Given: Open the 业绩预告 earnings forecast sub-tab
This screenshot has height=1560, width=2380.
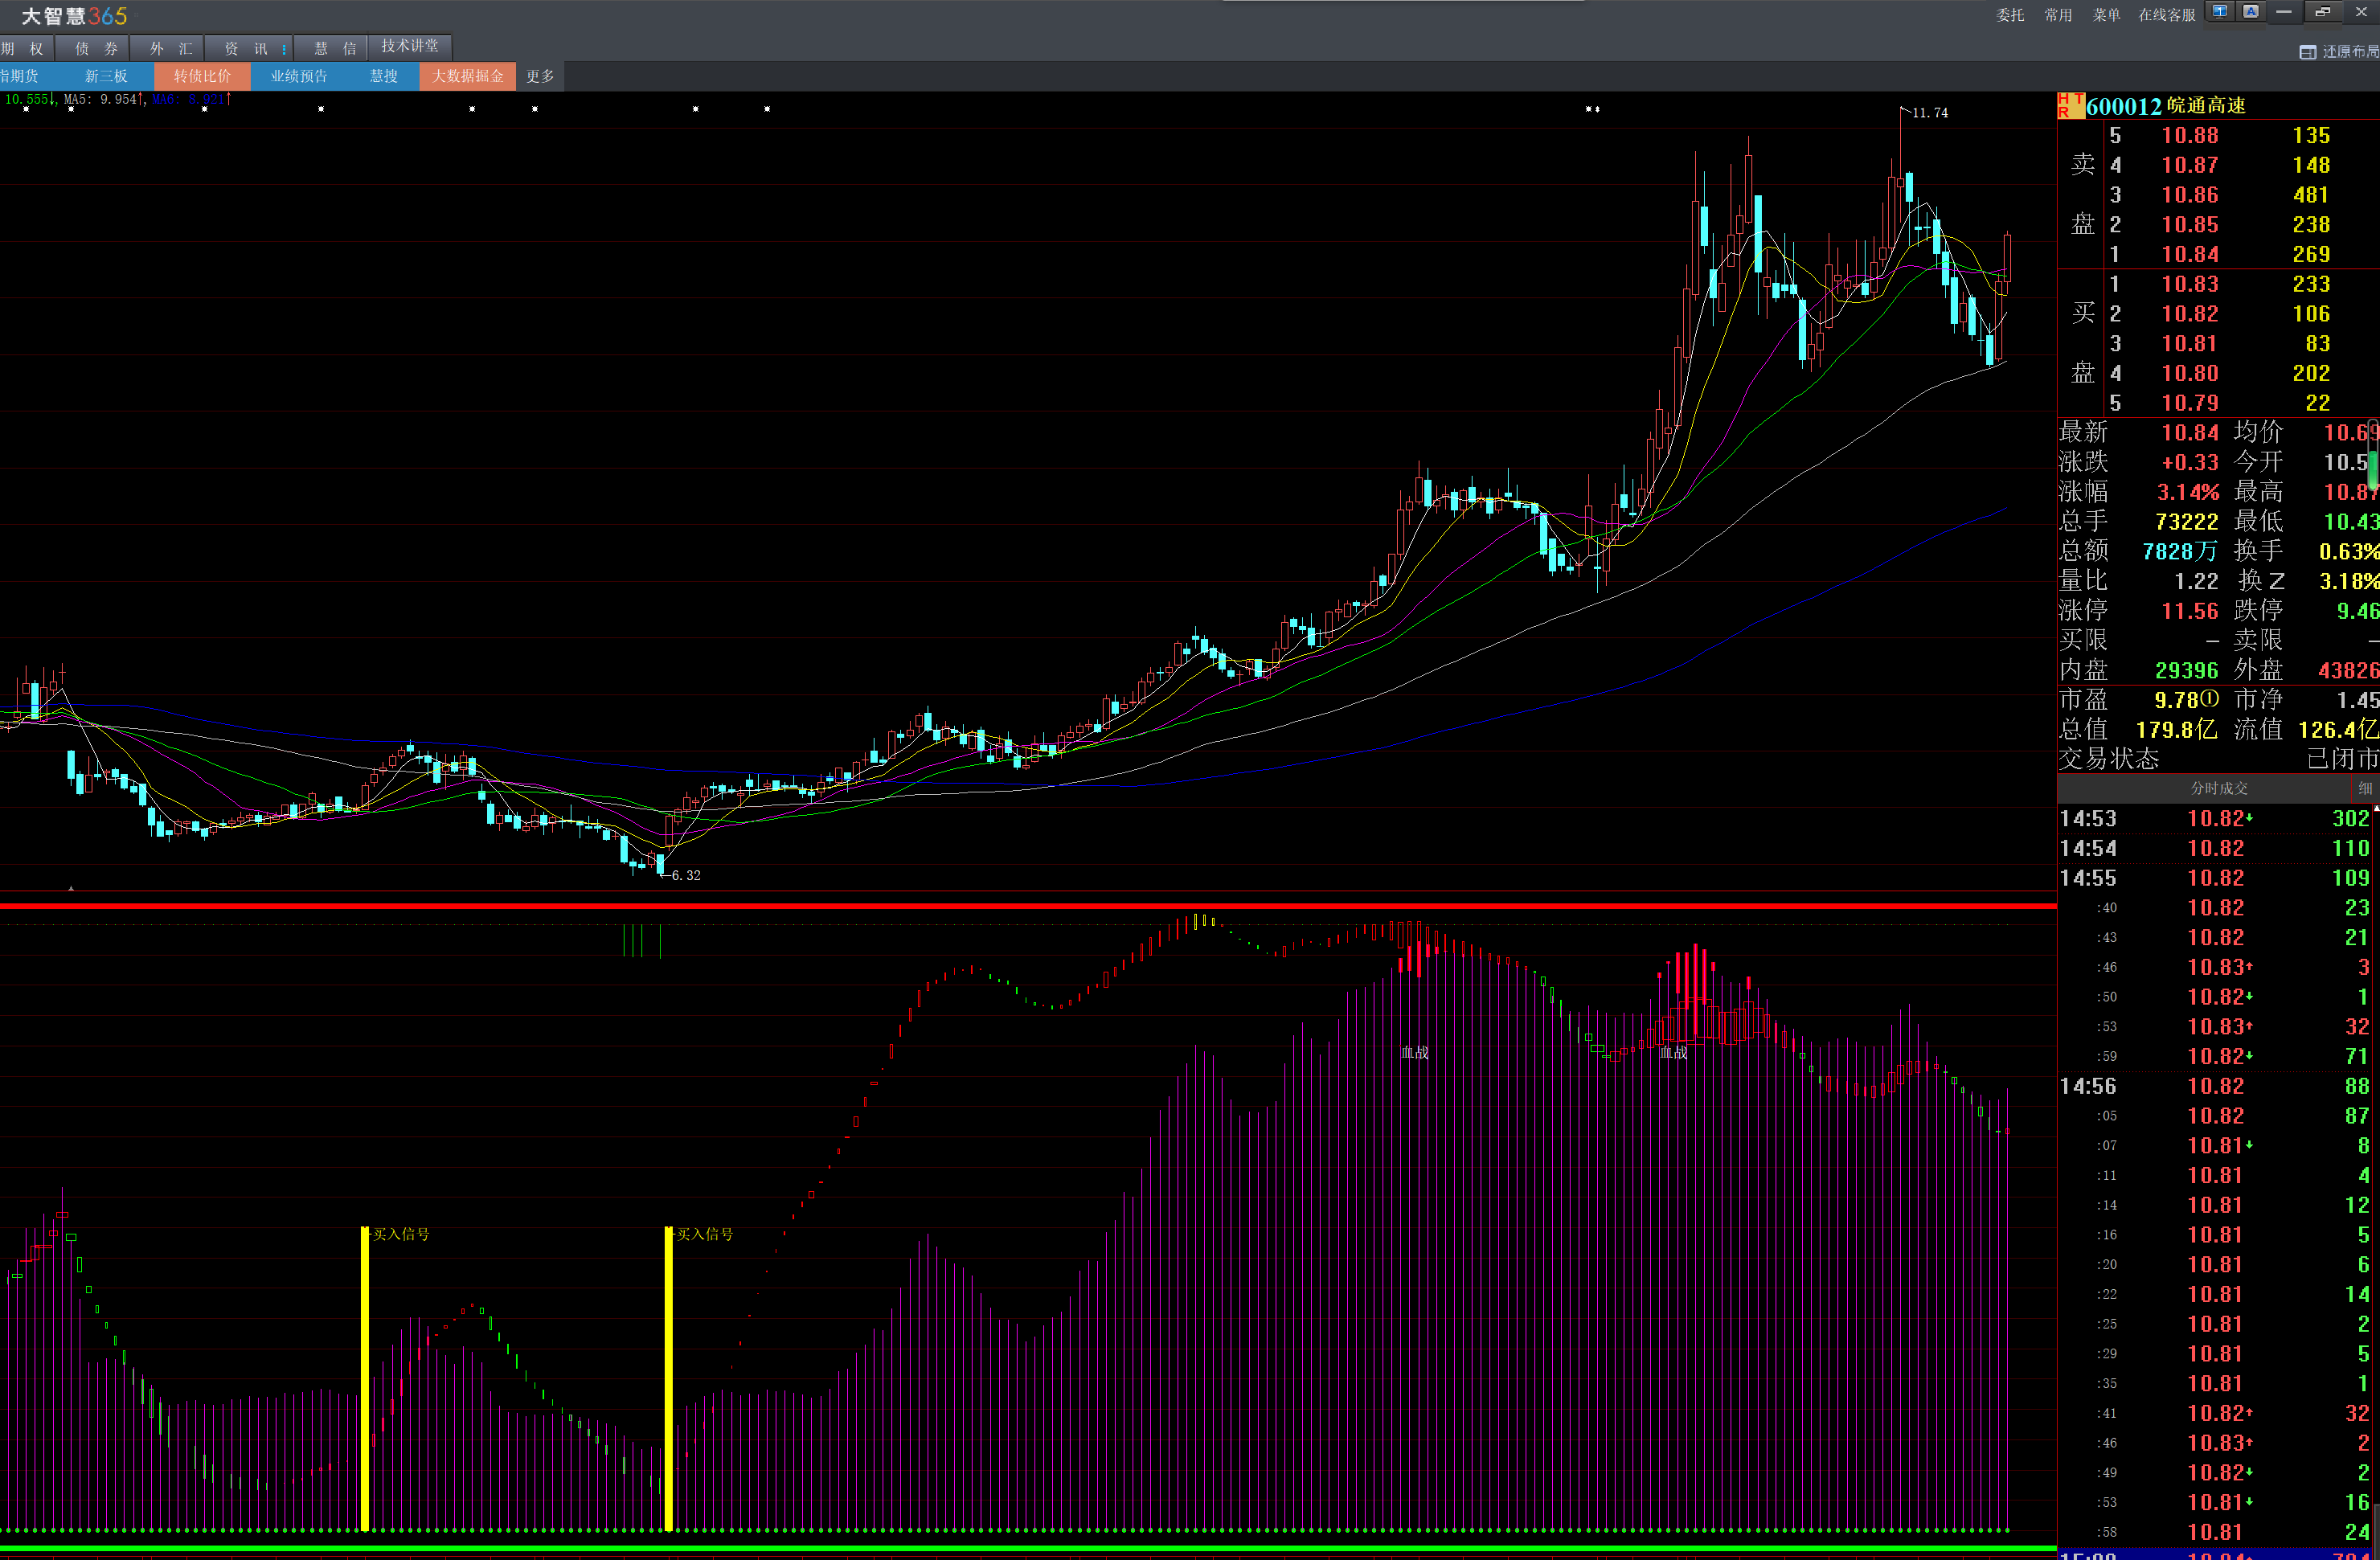Looking at the screenshot, I should click(x=299, y=76).
